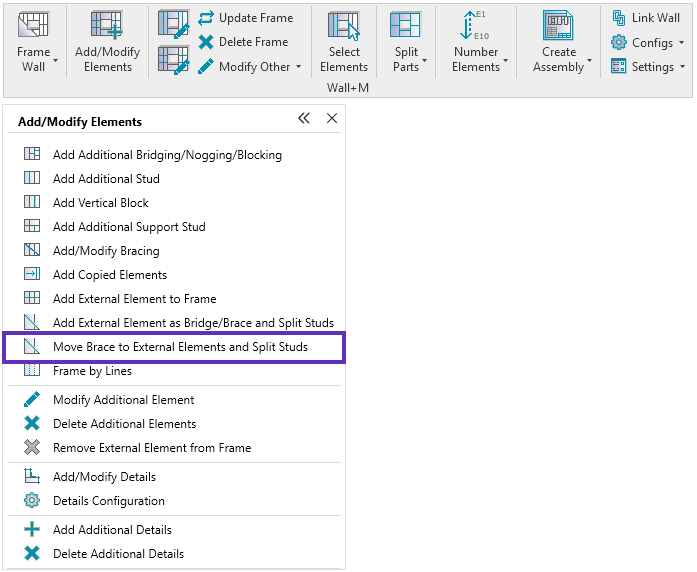Choose Move Brace to External Elements
The height and width of the screenshot is (572, 697).
(180, 347)
